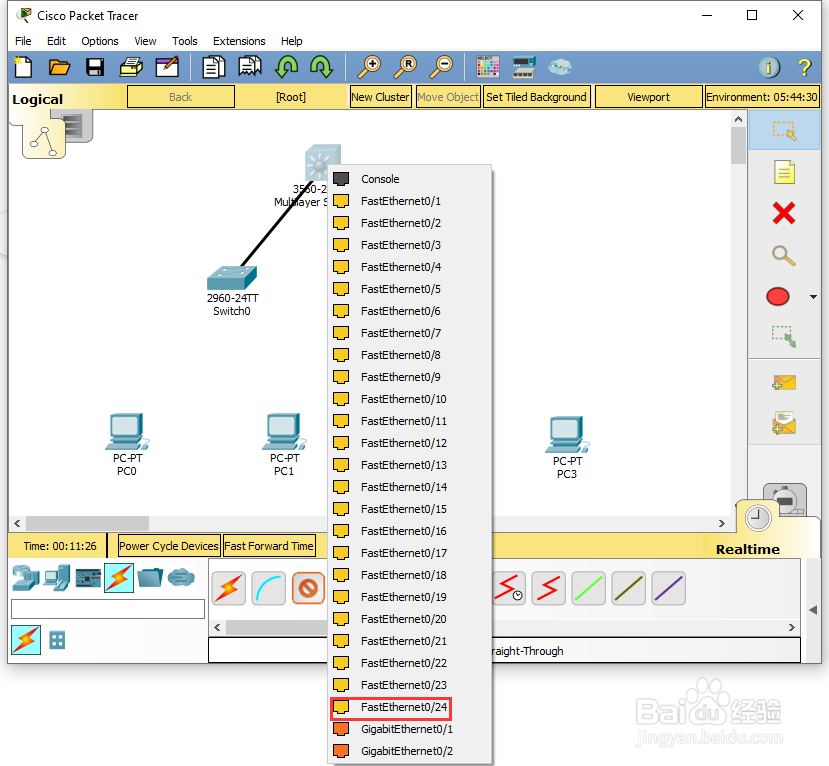Choose the Resize Shape tool
Screen dimensions: 829x766
point(784,336)
